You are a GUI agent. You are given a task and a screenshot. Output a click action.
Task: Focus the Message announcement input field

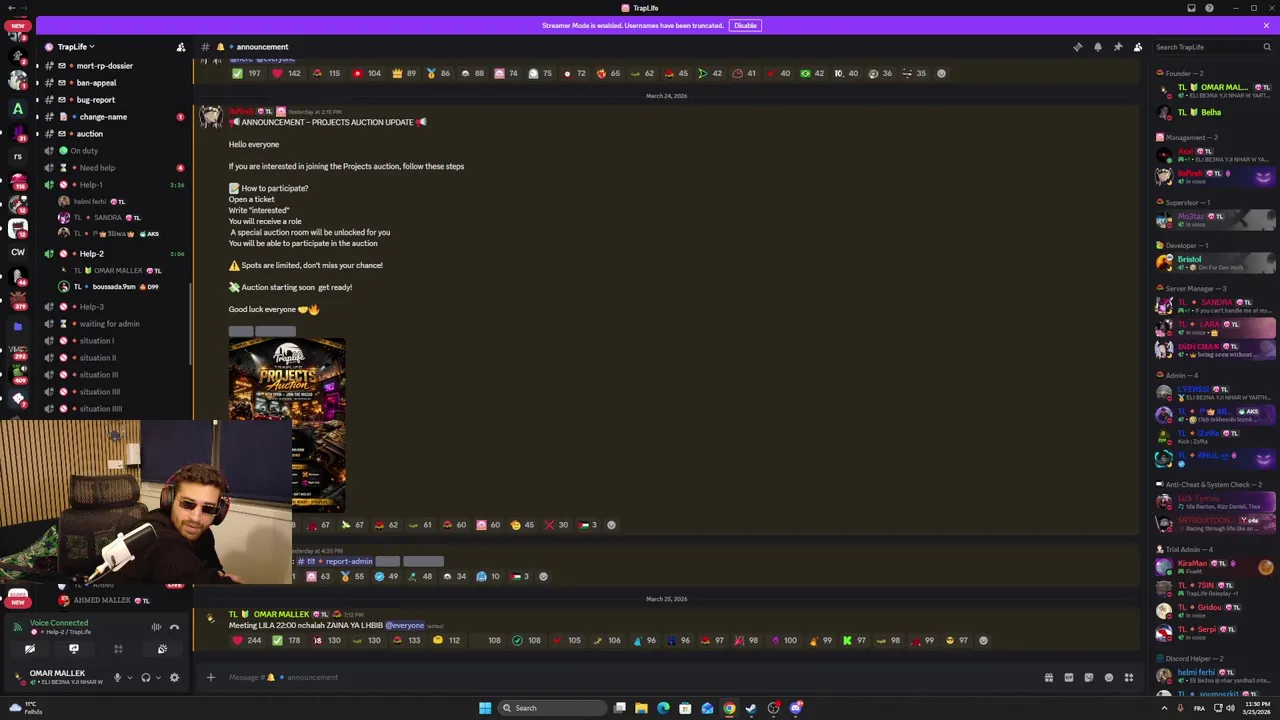pyautogui.click(x=630, y=677)
